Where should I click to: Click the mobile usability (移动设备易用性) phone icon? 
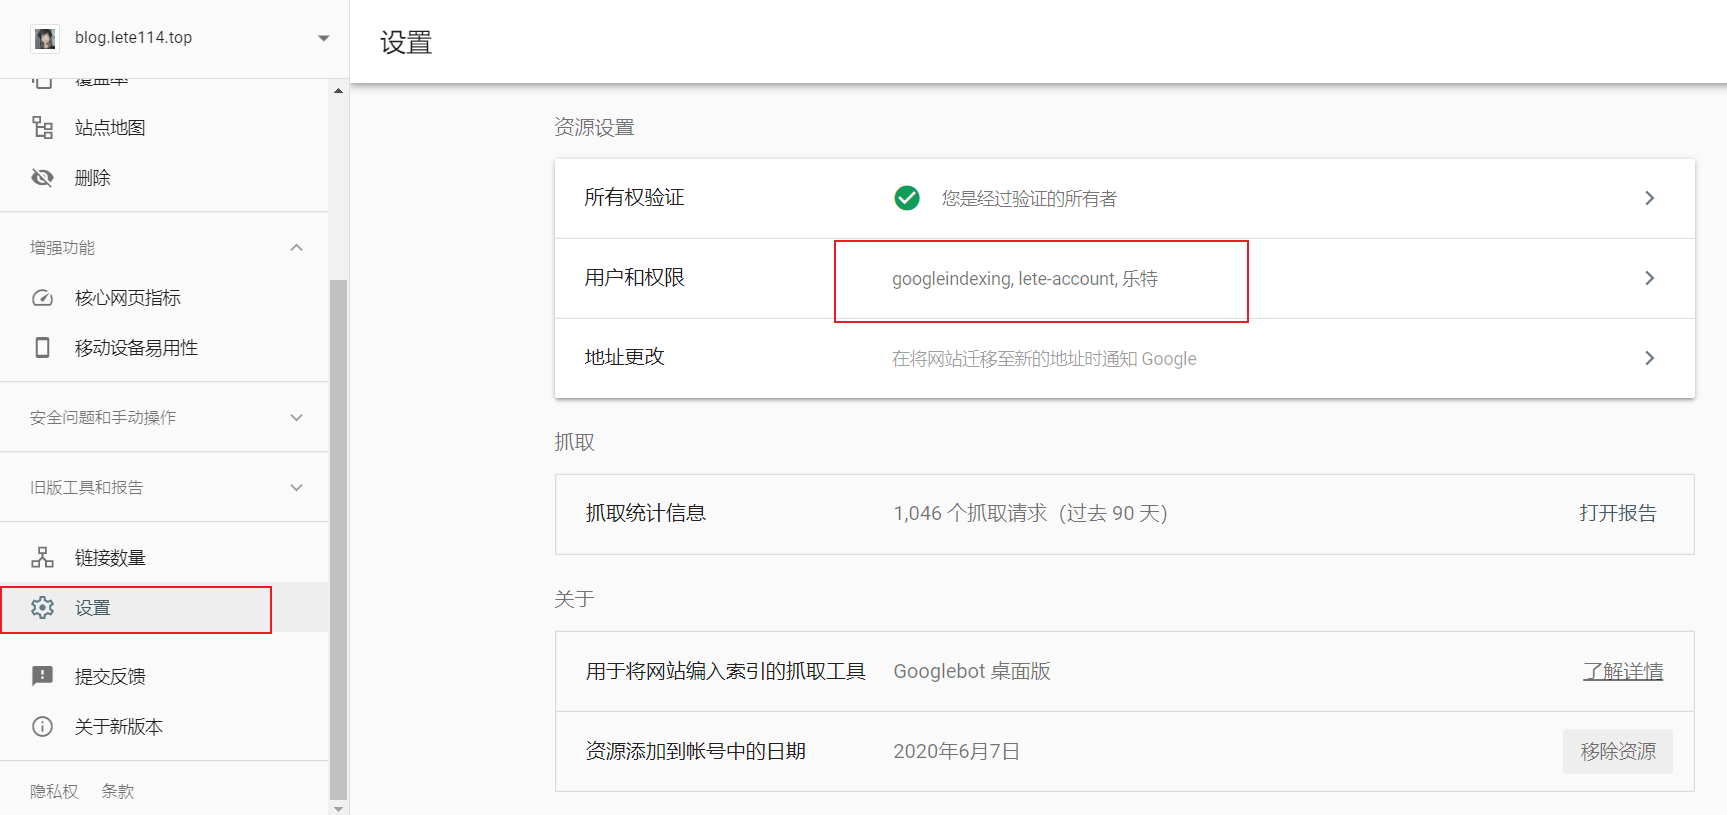(42, 348)
